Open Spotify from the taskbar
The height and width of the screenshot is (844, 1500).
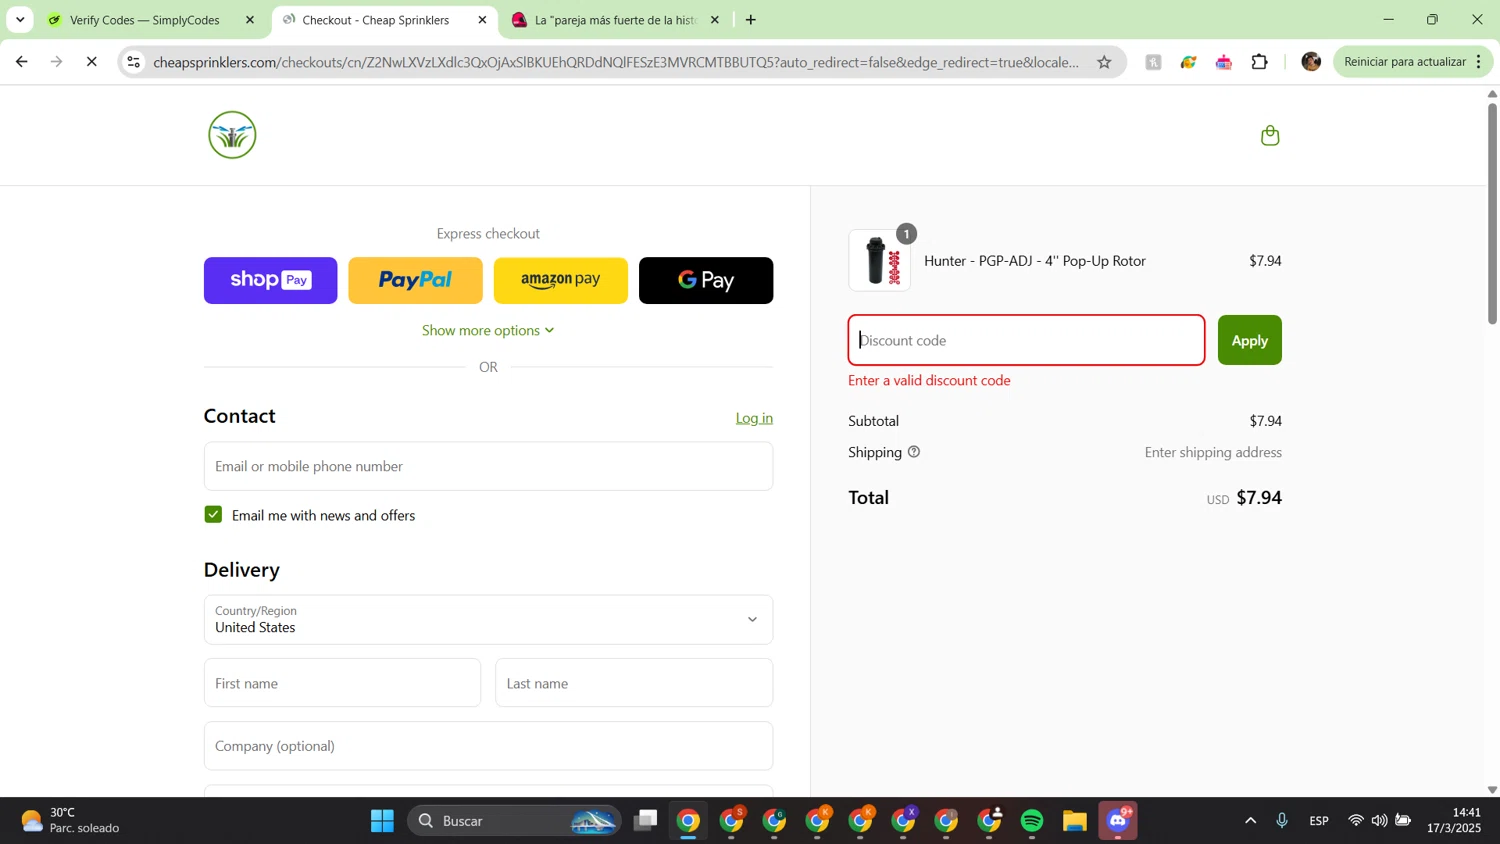[x=1032, y=821]
